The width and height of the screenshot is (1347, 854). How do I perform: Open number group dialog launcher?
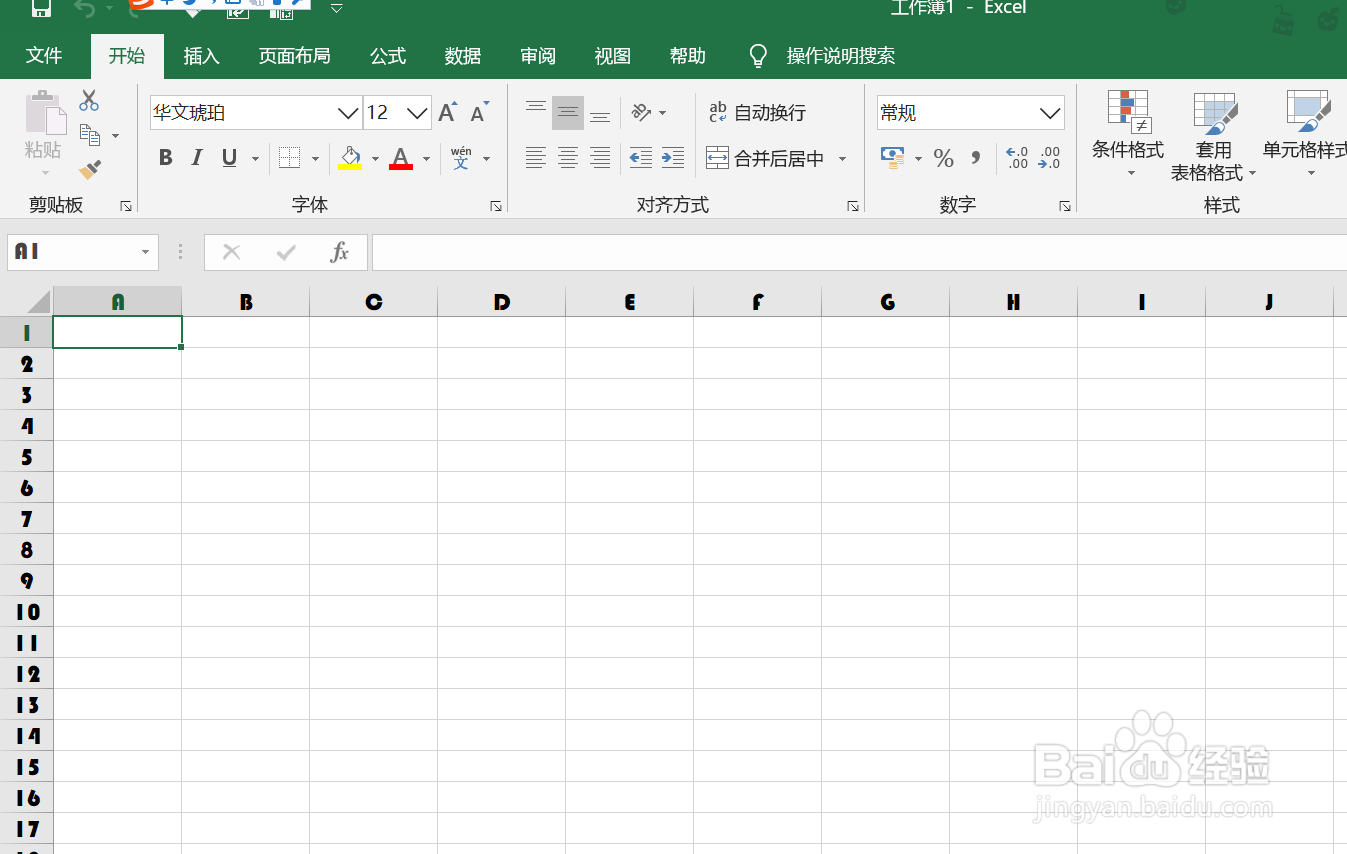click(x=1065, y=205)
